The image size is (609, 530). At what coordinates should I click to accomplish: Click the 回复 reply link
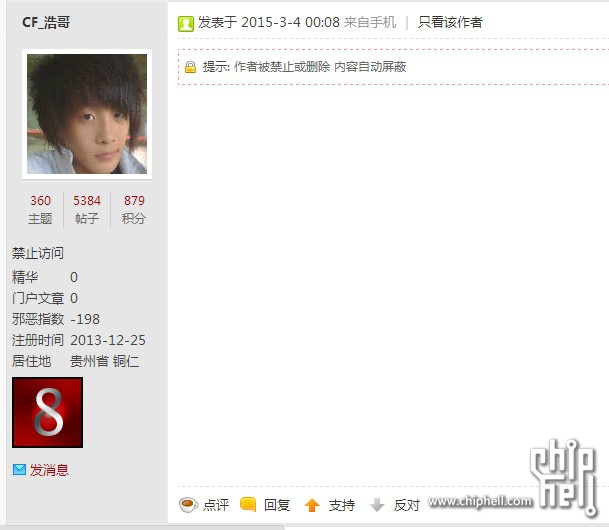277,505
